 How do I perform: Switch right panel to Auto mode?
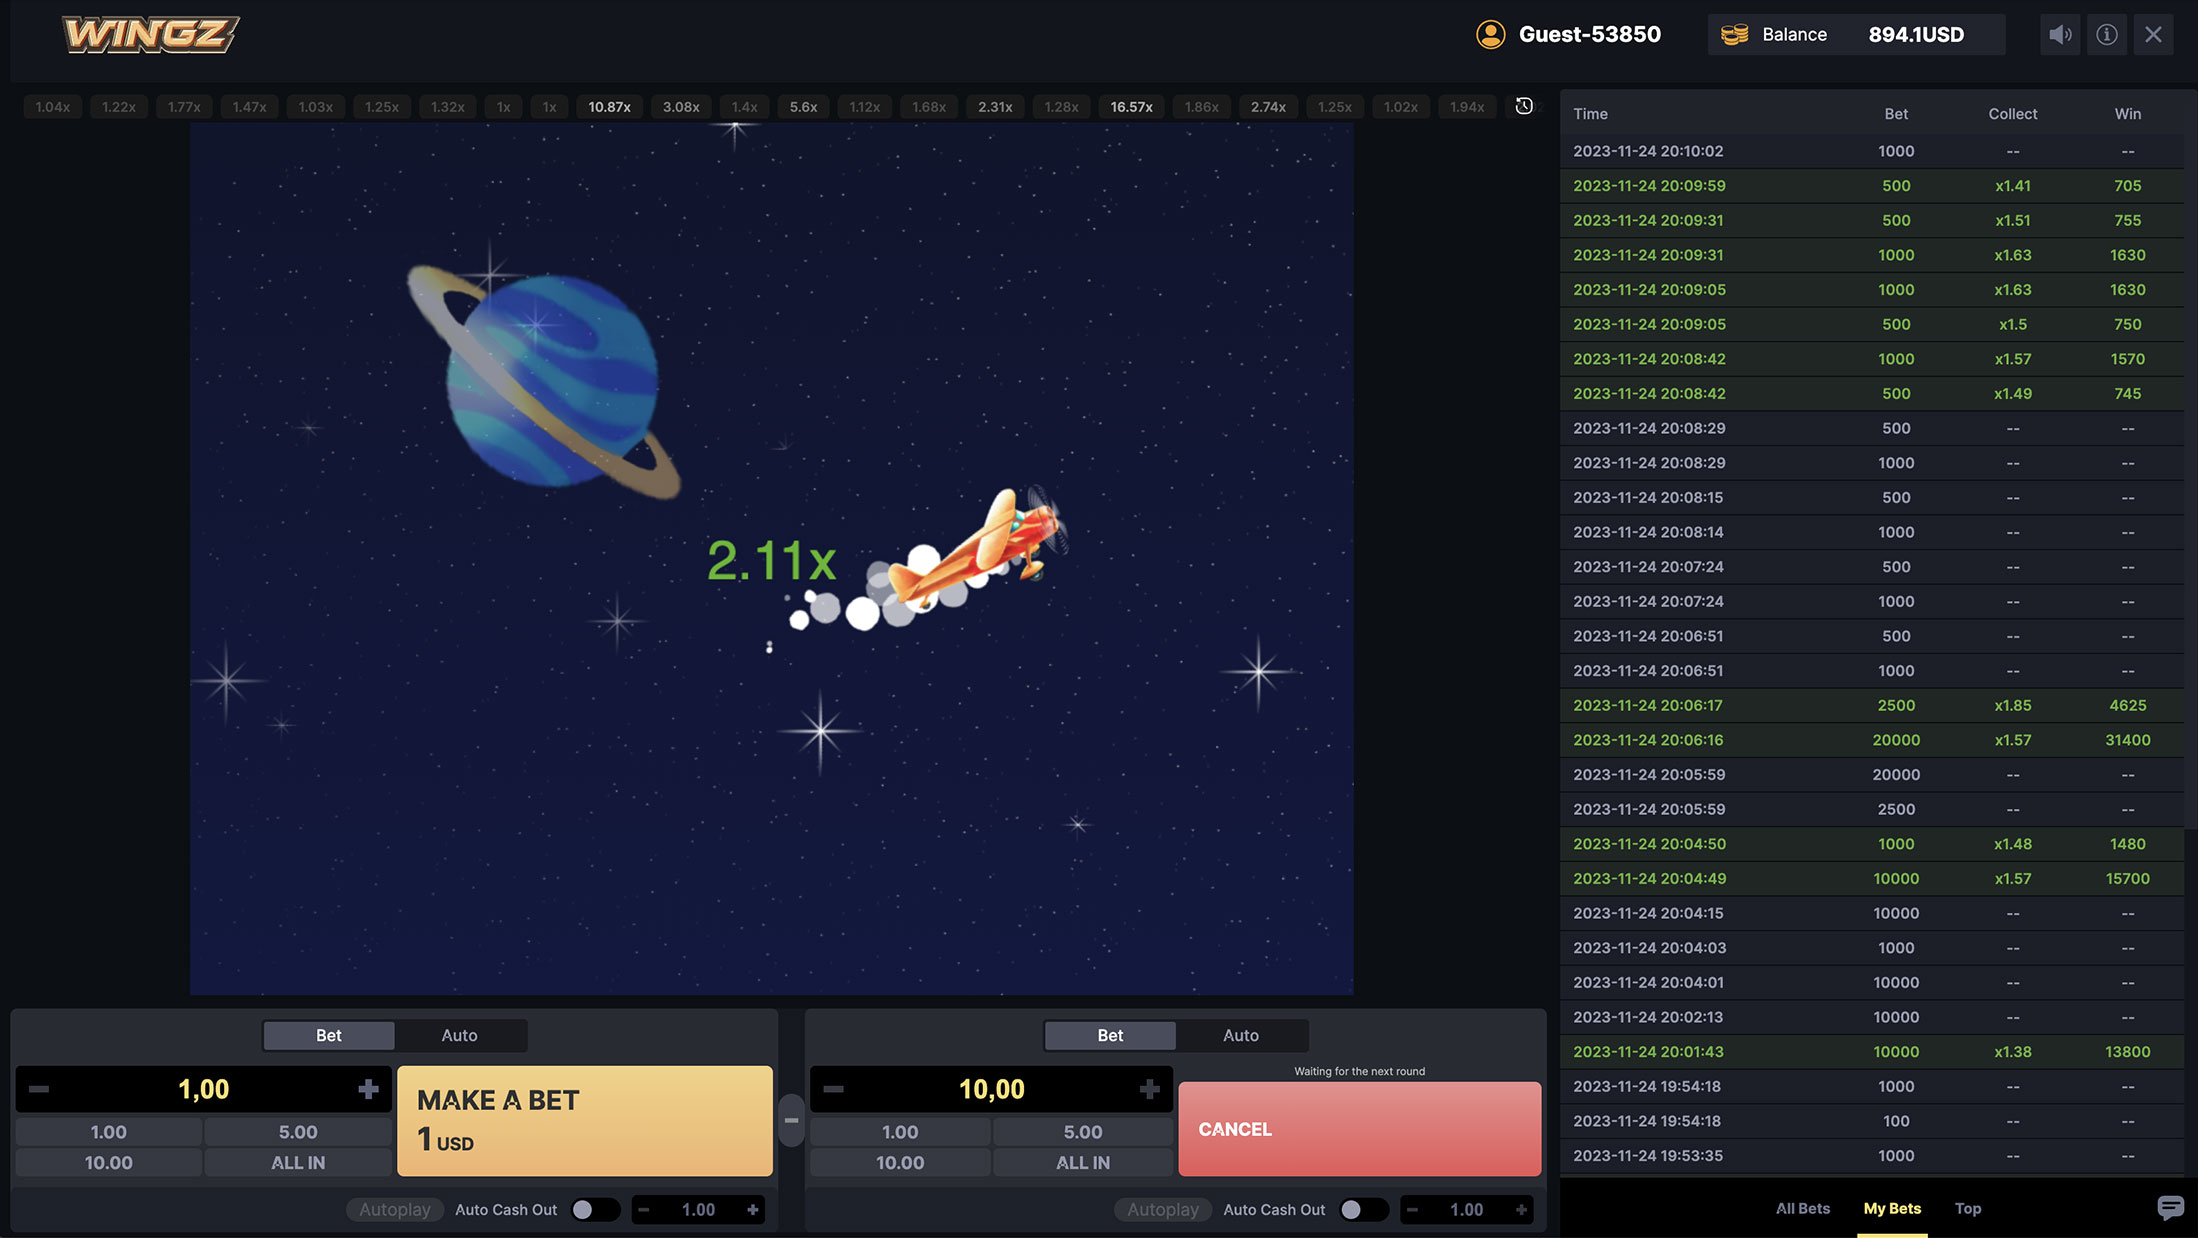[x=1240, y=1036]
